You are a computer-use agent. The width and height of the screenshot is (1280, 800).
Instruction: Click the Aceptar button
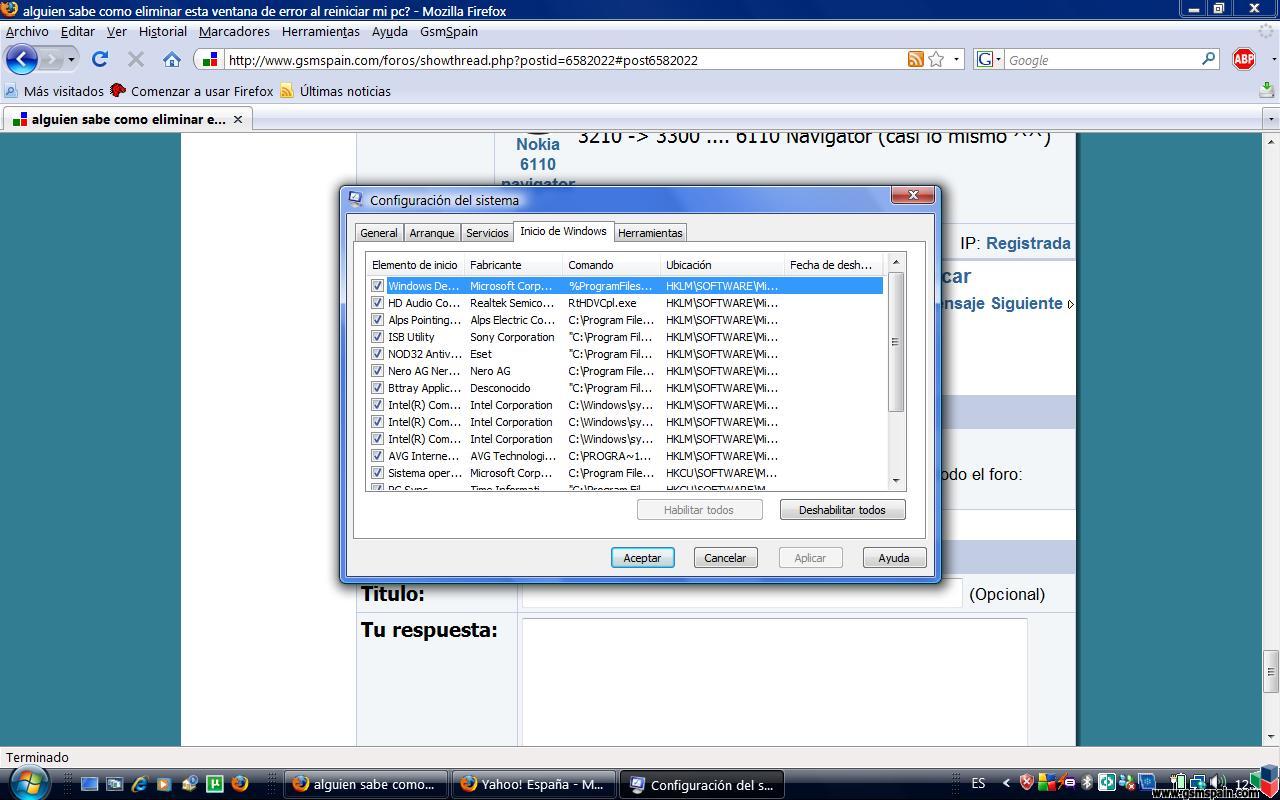coord(642,558)
